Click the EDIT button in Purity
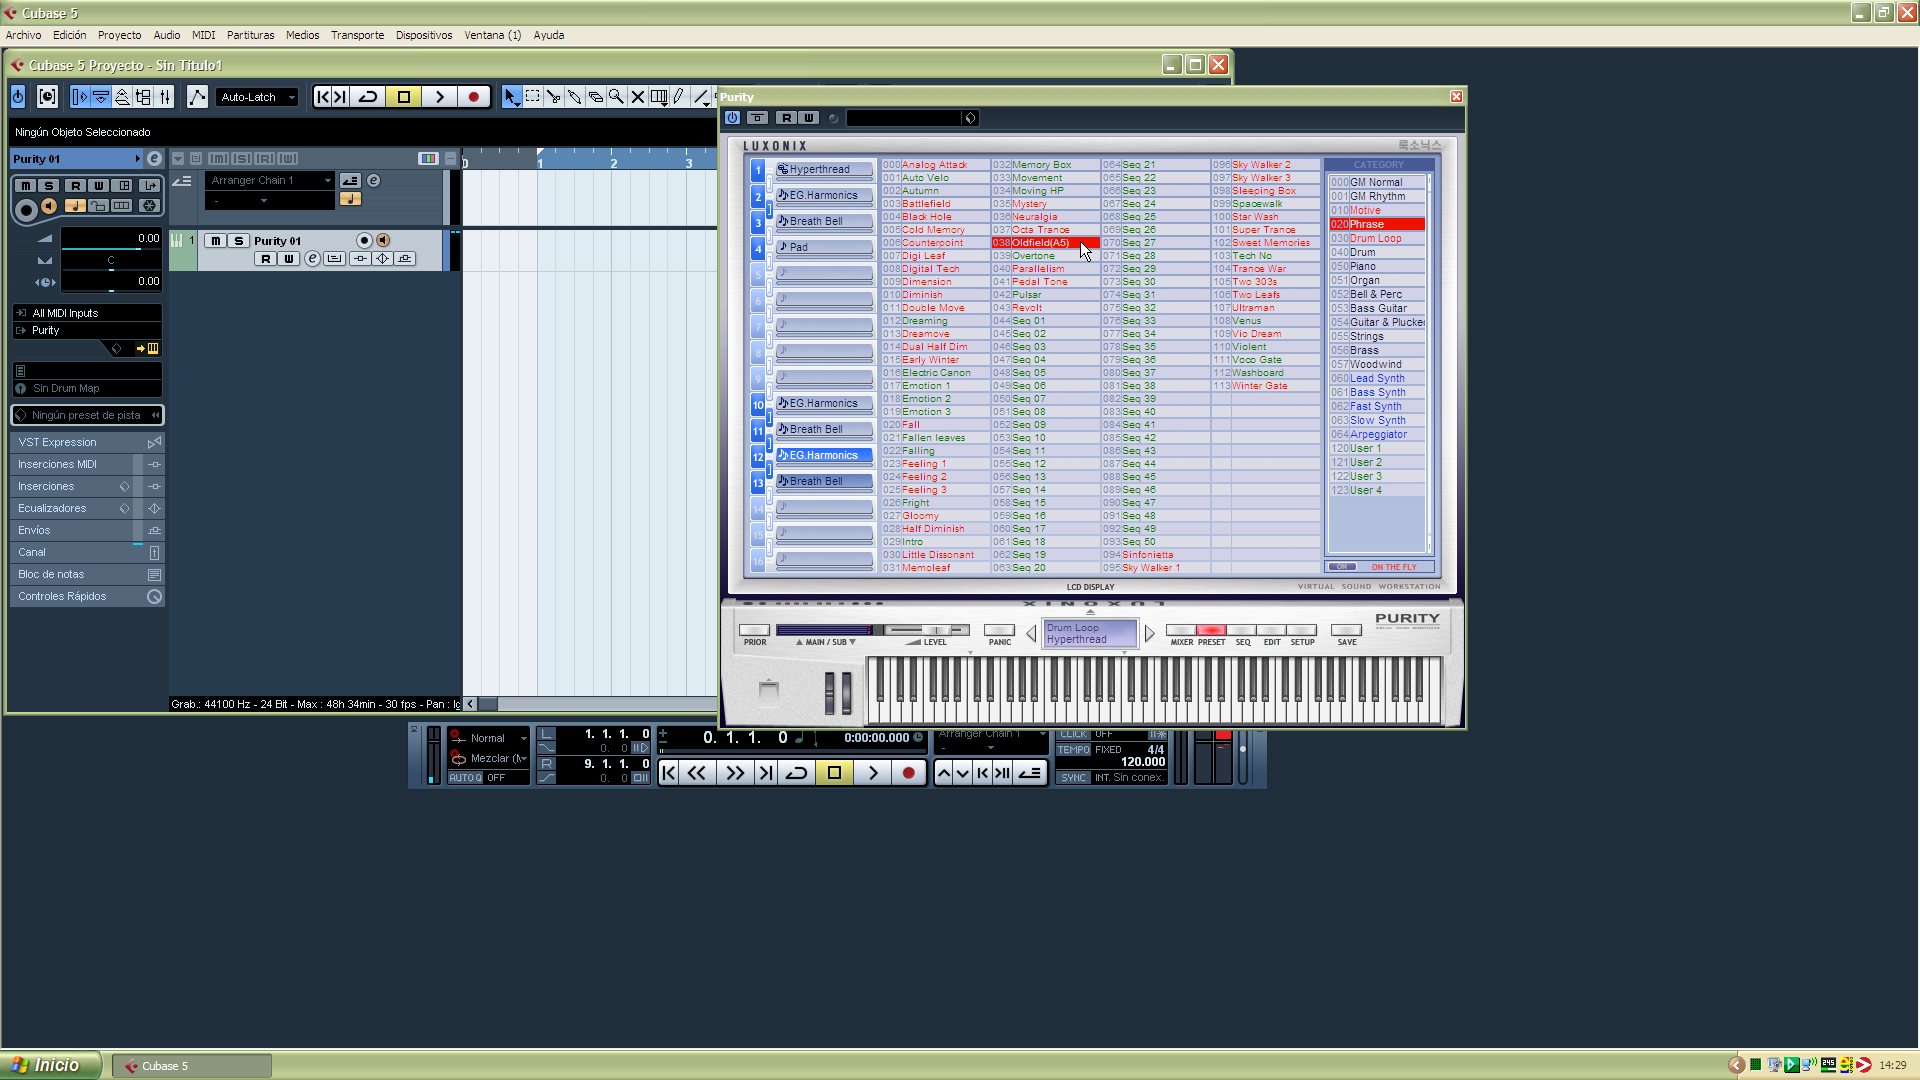 pyautogui.click(x=1272, y=630)
